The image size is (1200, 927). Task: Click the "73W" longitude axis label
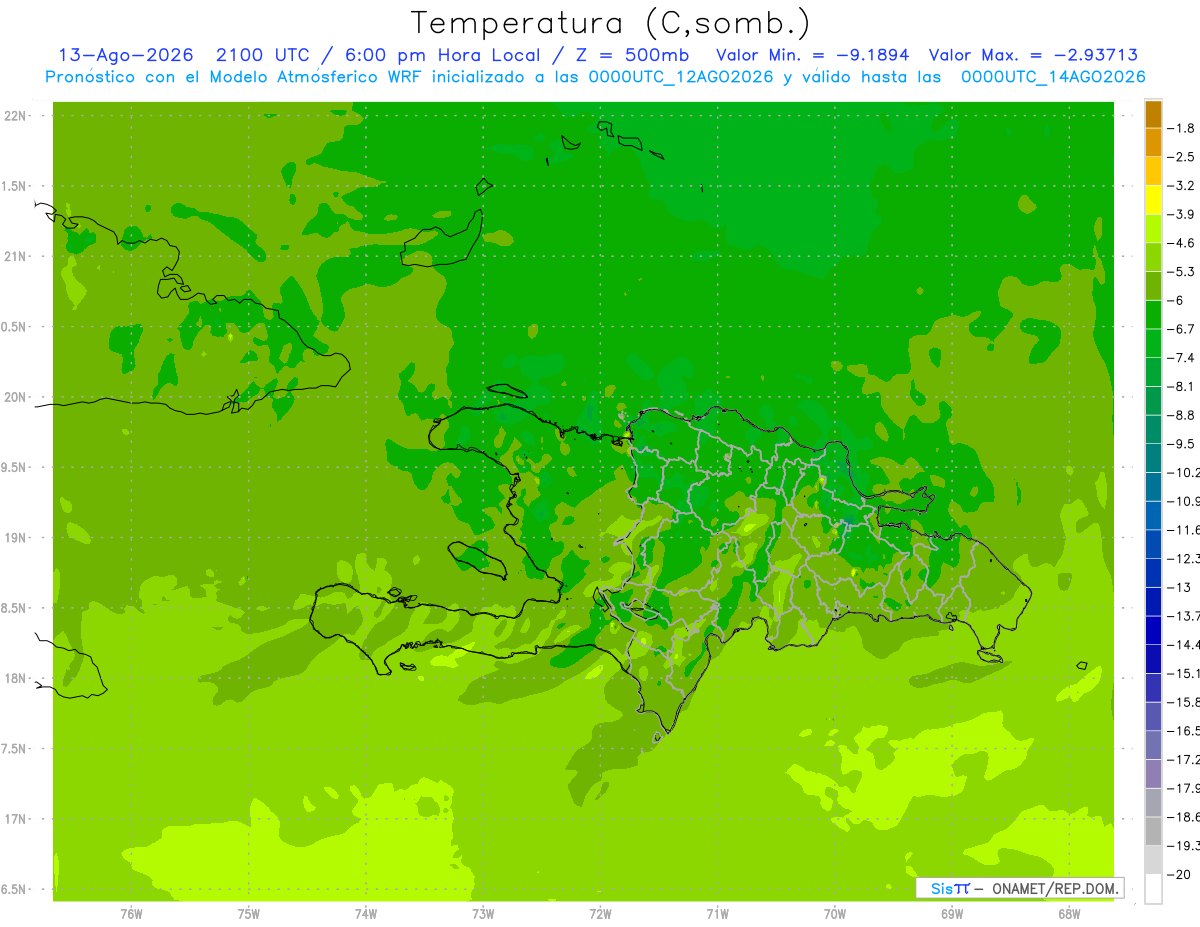483,913
